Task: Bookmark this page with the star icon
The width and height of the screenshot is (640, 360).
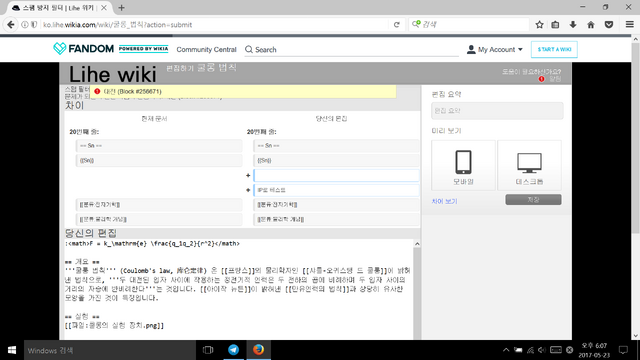Action: [x=539, y=24]
